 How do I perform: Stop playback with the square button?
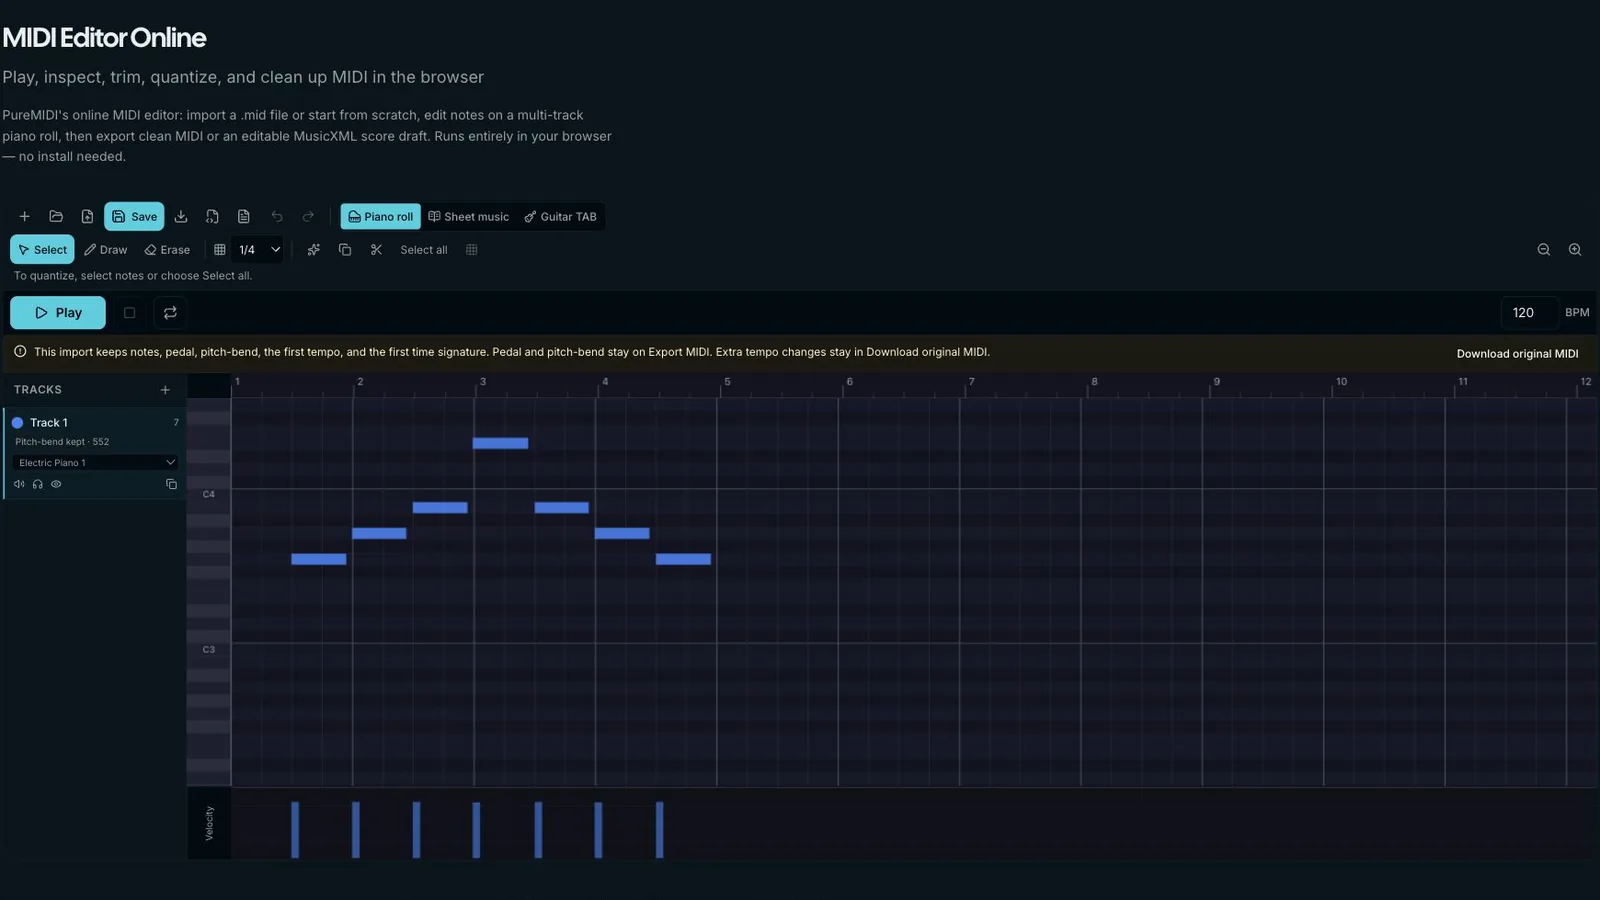tap(129, 312)
